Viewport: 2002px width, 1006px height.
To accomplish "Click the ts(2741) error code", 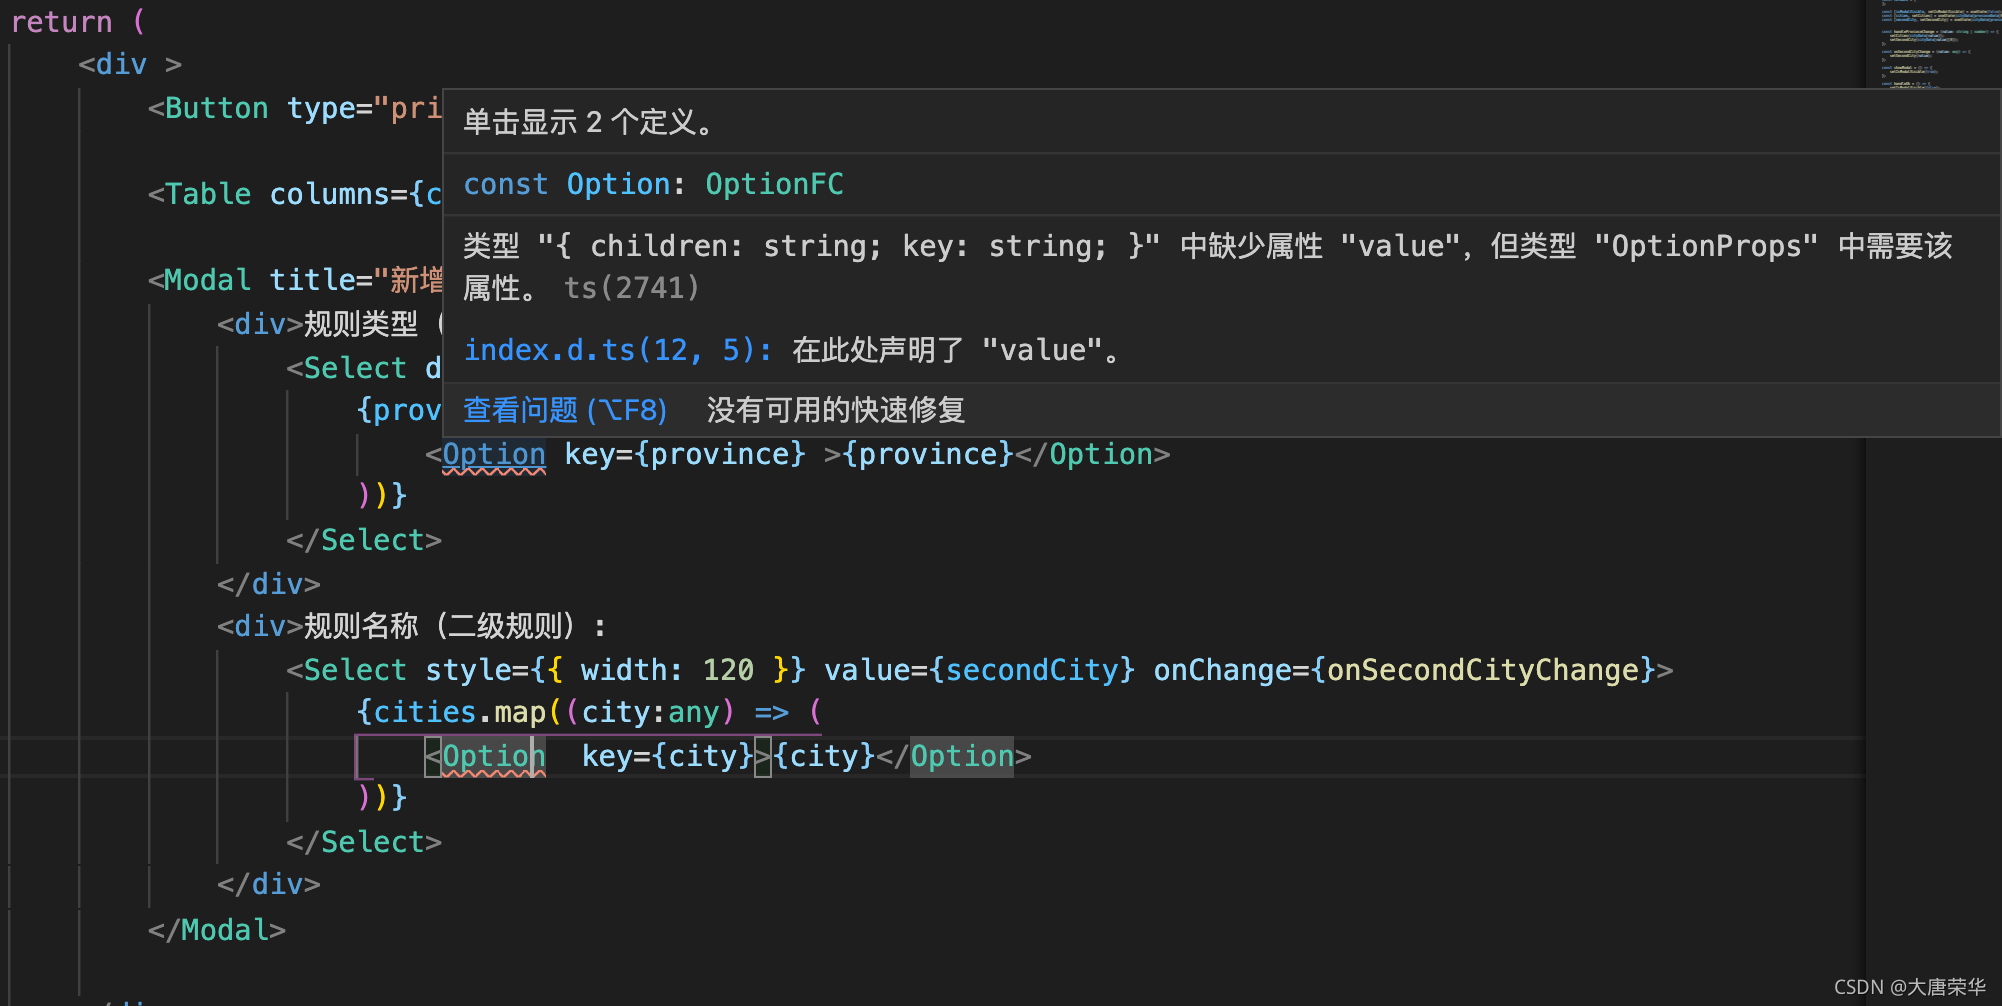I will point(631,288).
